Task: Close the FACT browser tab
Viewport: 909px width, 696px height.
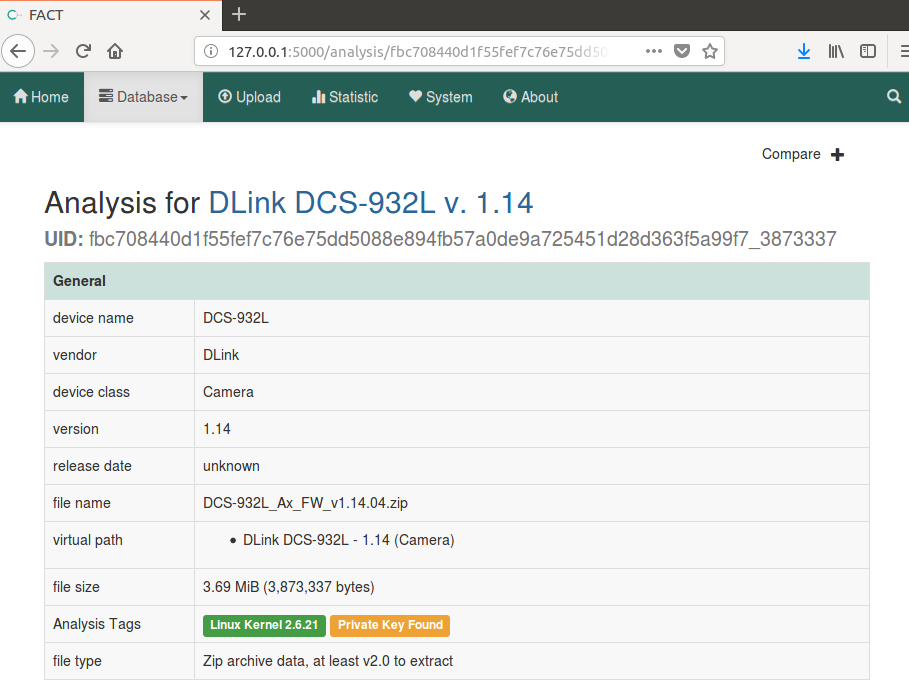Action: click(205, 15)
